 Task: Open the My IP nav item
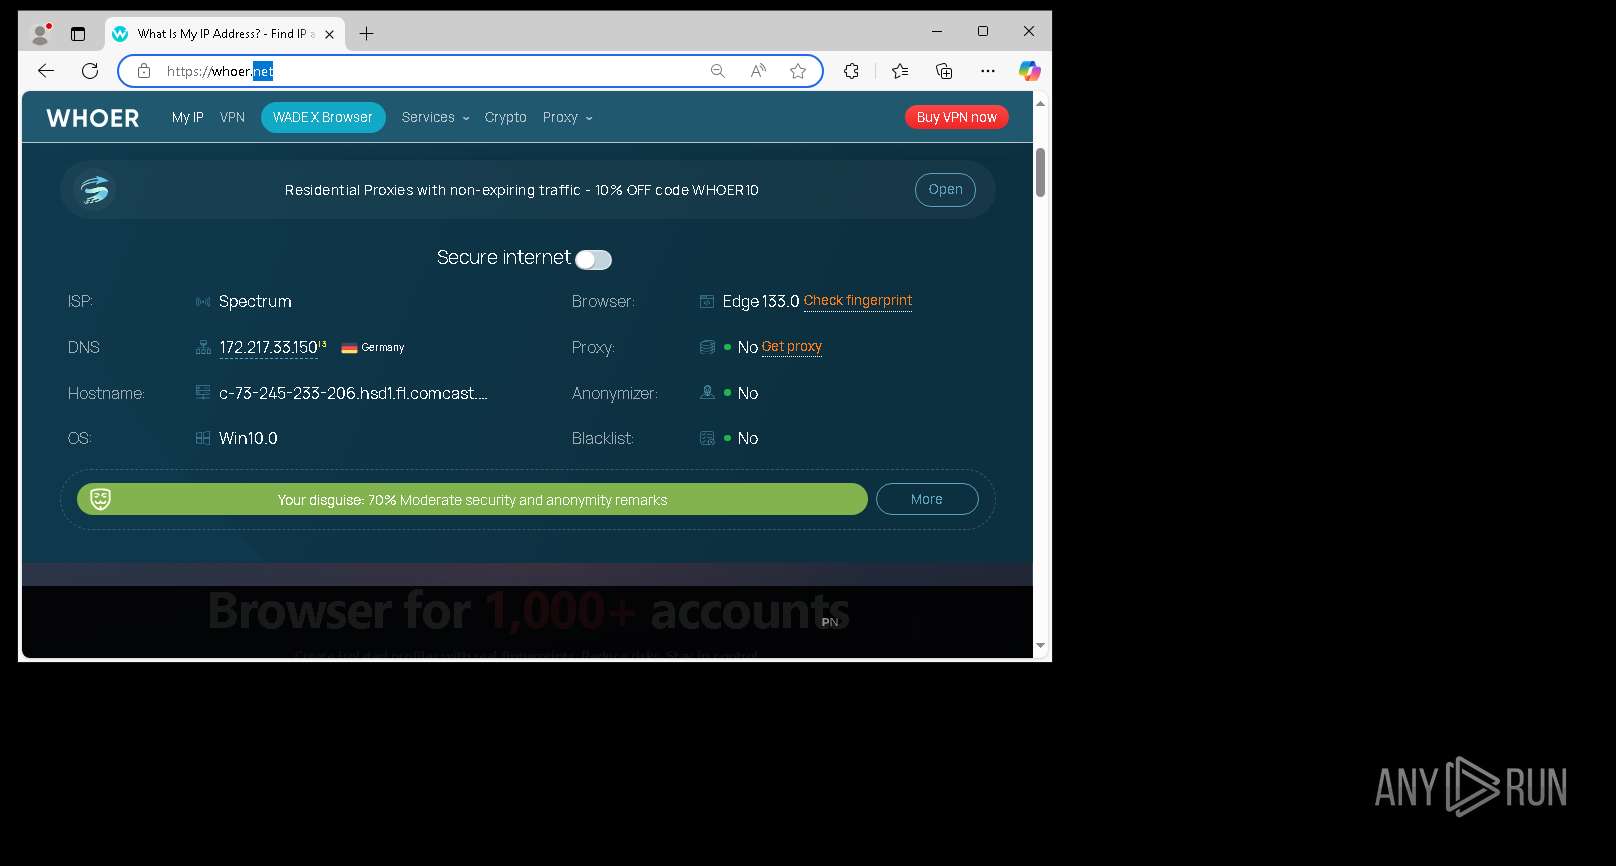point(187,117)
